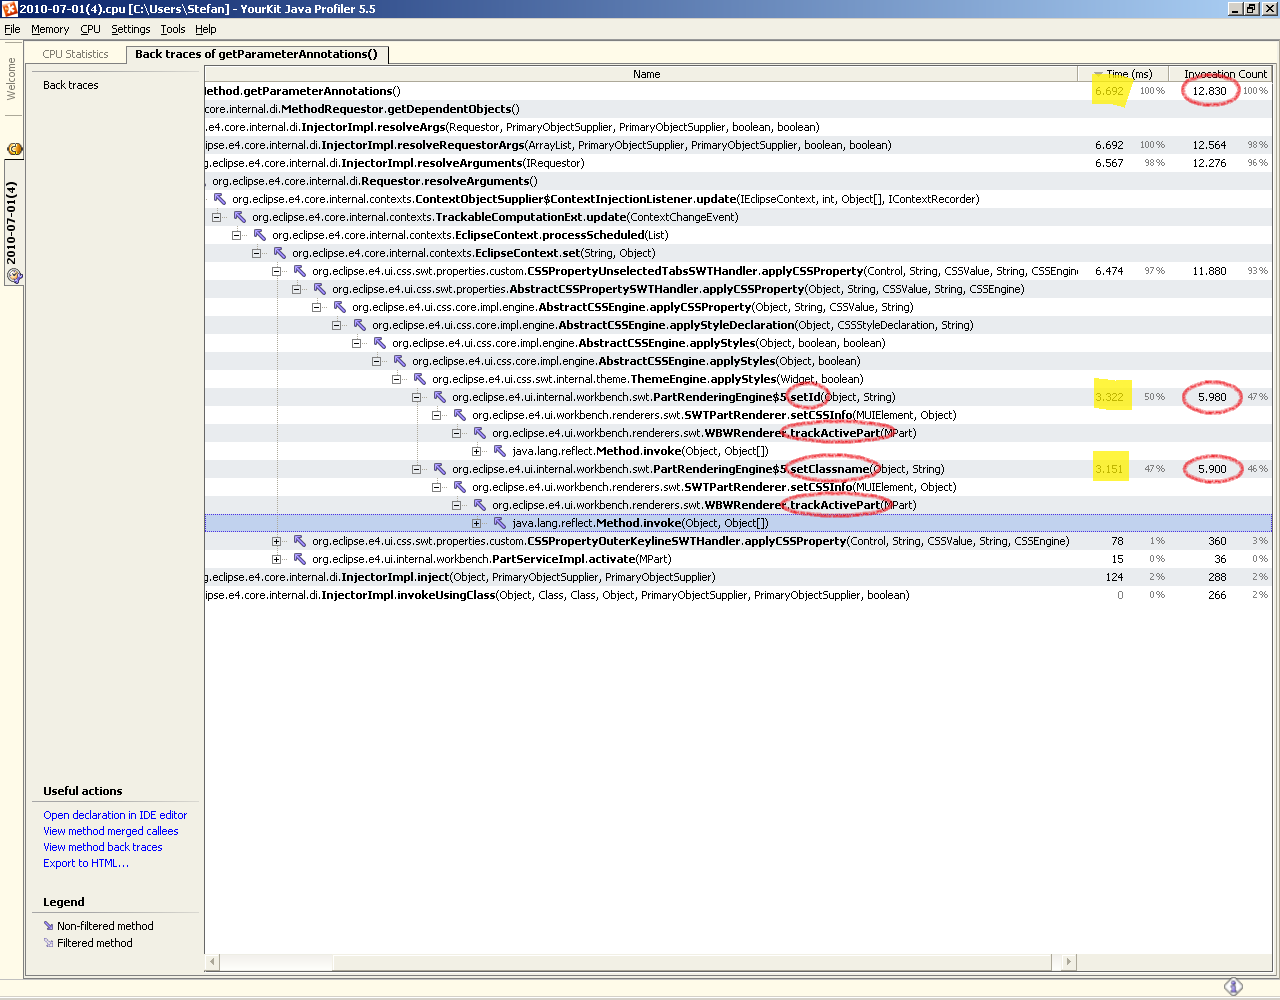Collapse the PartRenderingEngine$5.setClassname node
Image resolution: width=1280 pixels, height=1000 pixels.
417,469
